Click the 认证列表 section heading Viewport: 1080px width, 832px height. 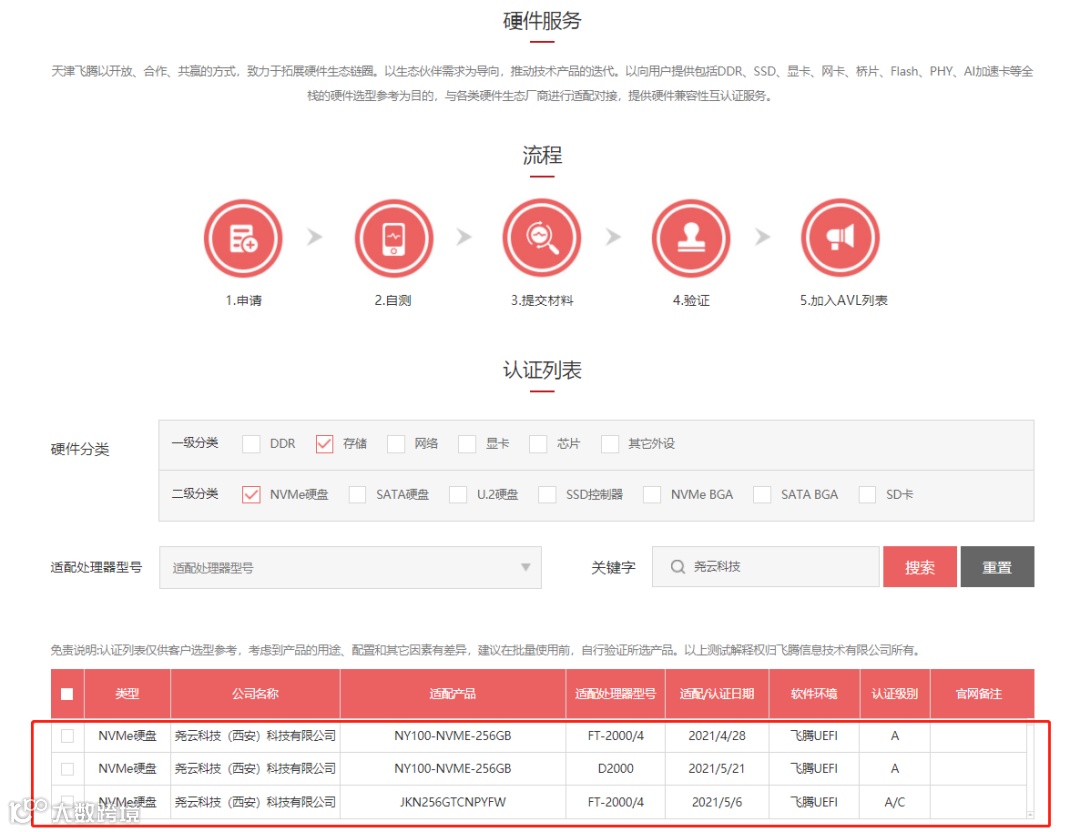pos(542,370)
